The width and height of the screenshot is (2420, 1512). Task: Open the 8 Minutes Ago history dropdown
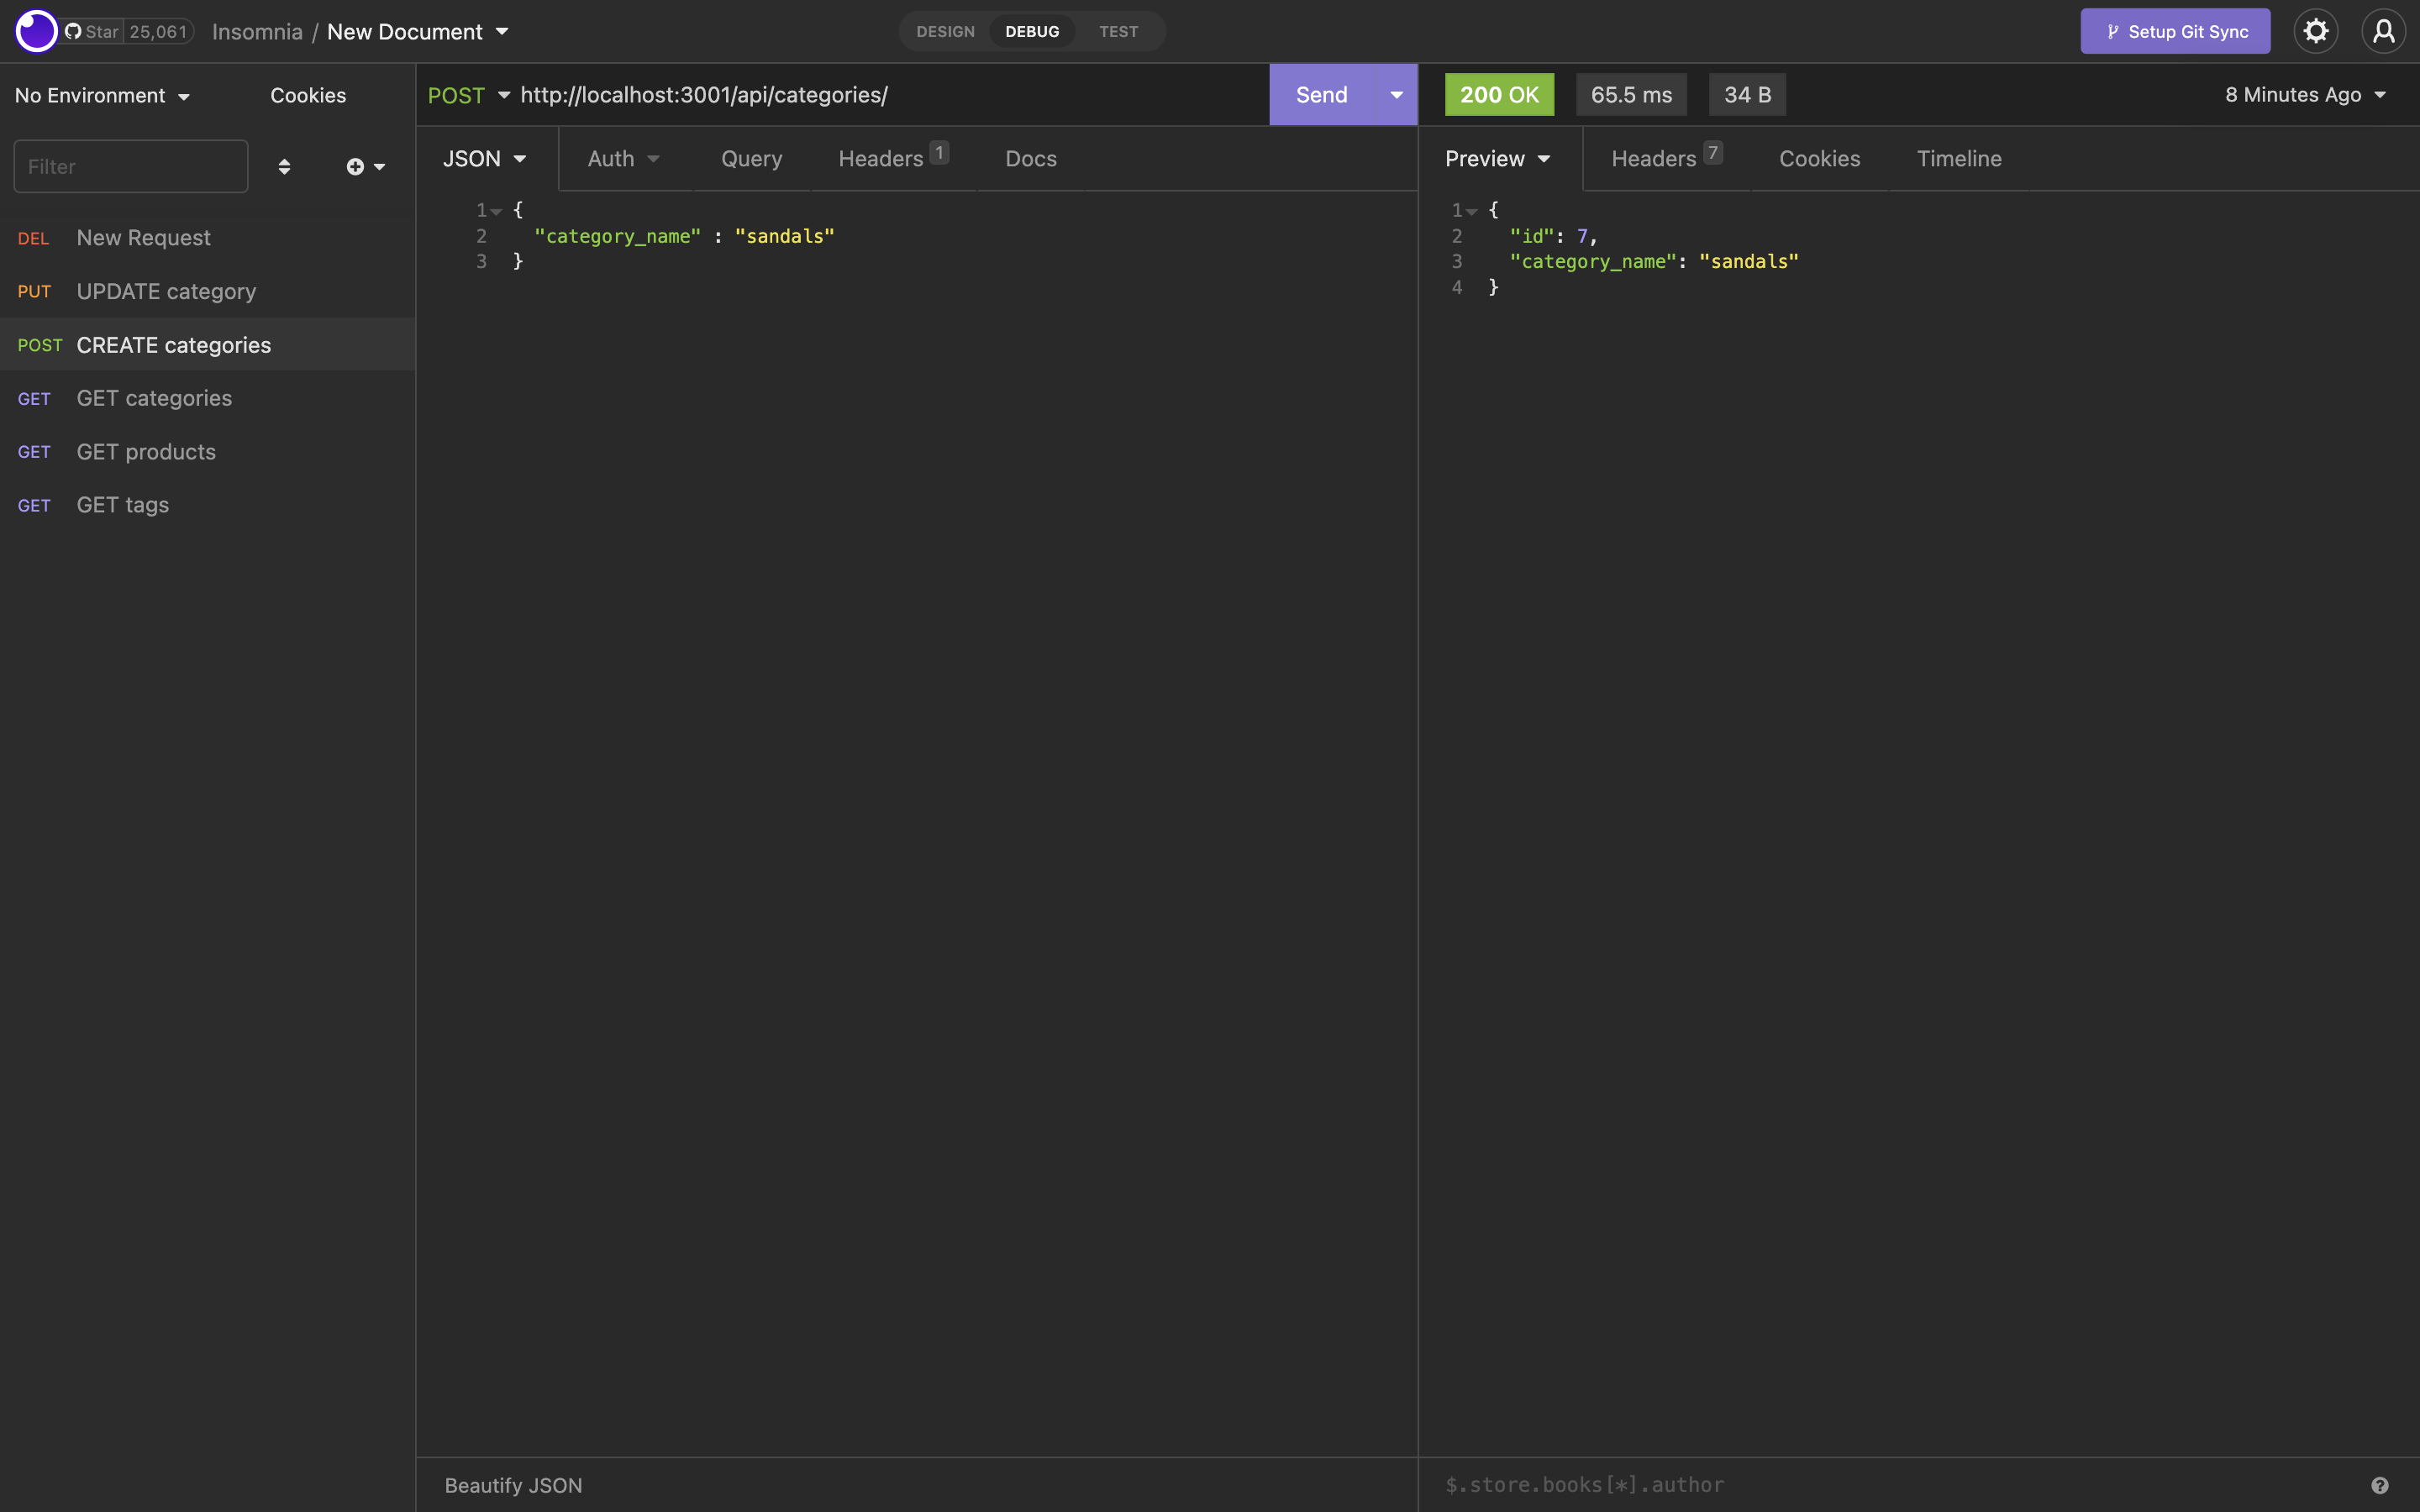(2305, 95)
